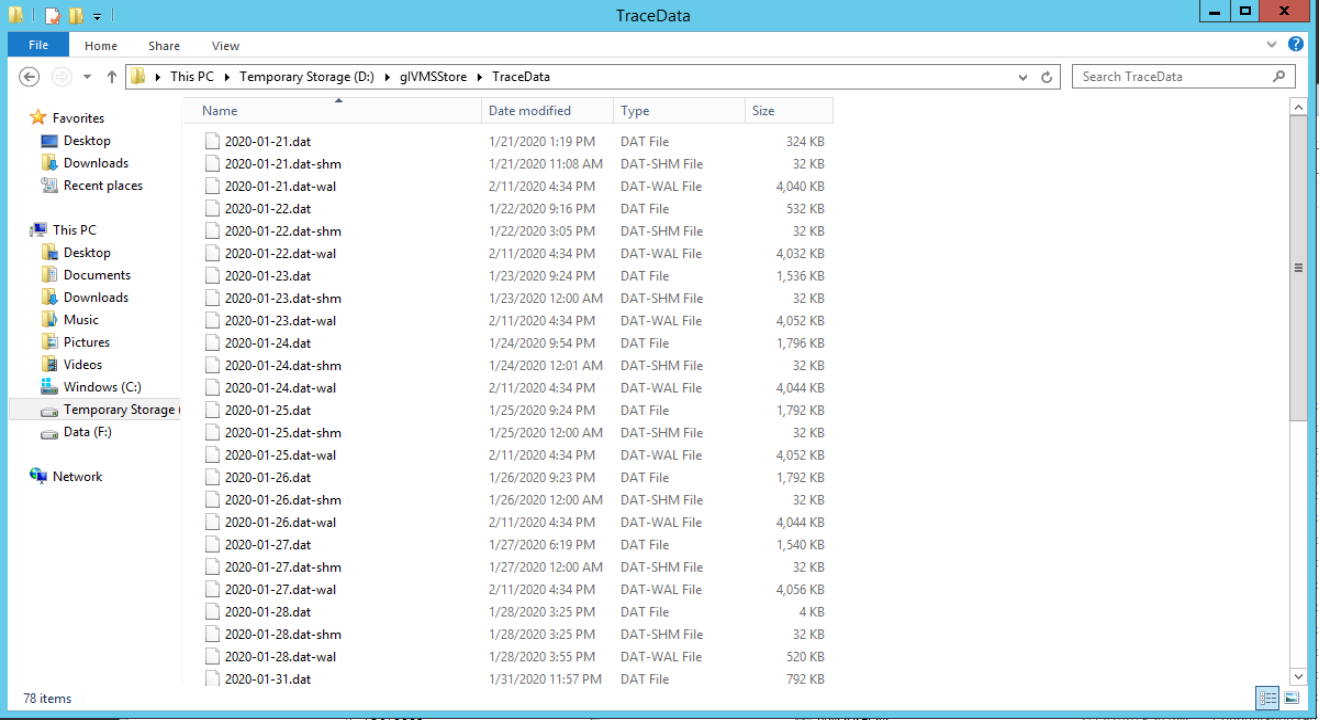Open the Explorer Help question mark
The height and width of the screenshot is (721, 1320).
click(x=1296, y=45)
